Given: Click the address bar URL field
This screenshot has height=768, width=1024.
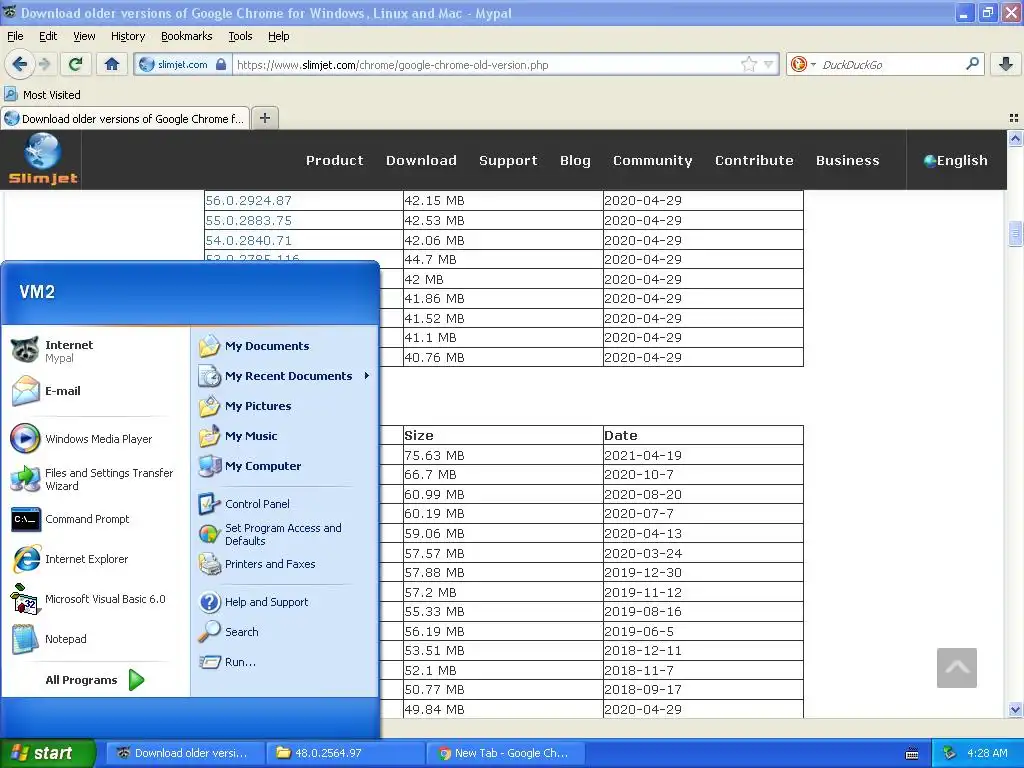Looking at the screenshot, I should pyautogui.click(x=487, y=64).
